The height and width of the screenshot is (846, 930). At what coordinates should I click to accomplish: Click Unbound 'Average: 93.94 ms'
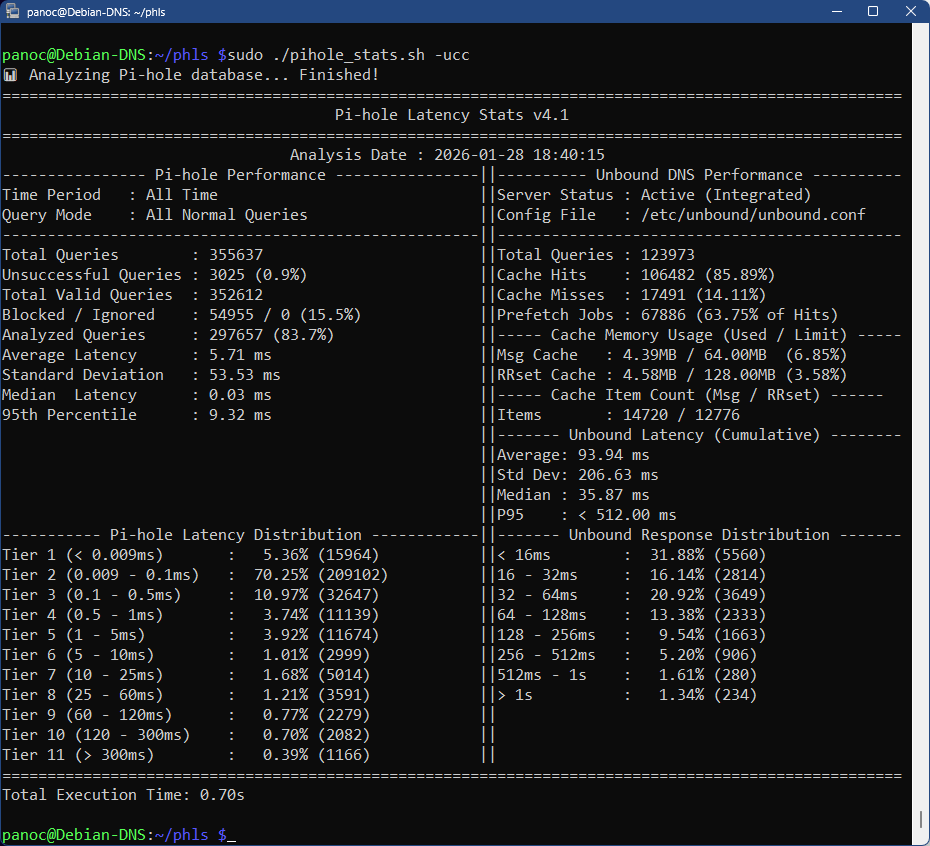coord(573,455)
